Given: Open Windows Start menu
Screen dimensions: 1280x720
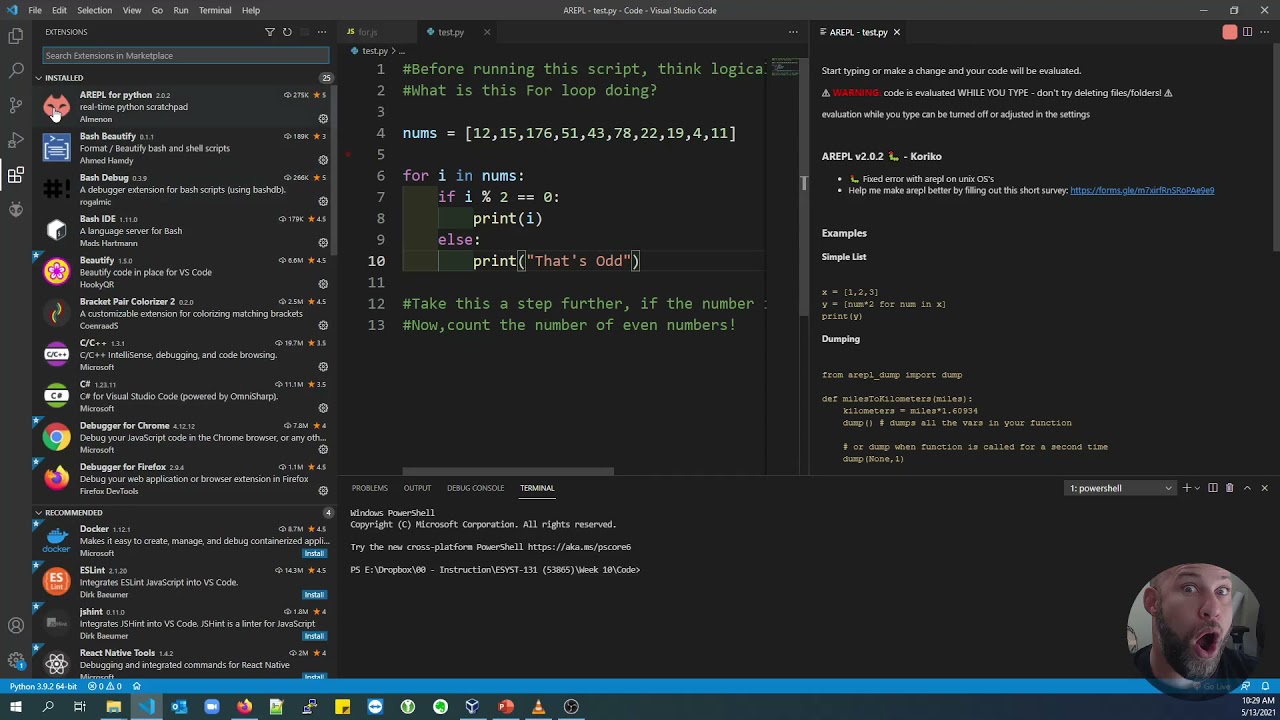Looking at the screenshot, I should click(x=15, y=707).
